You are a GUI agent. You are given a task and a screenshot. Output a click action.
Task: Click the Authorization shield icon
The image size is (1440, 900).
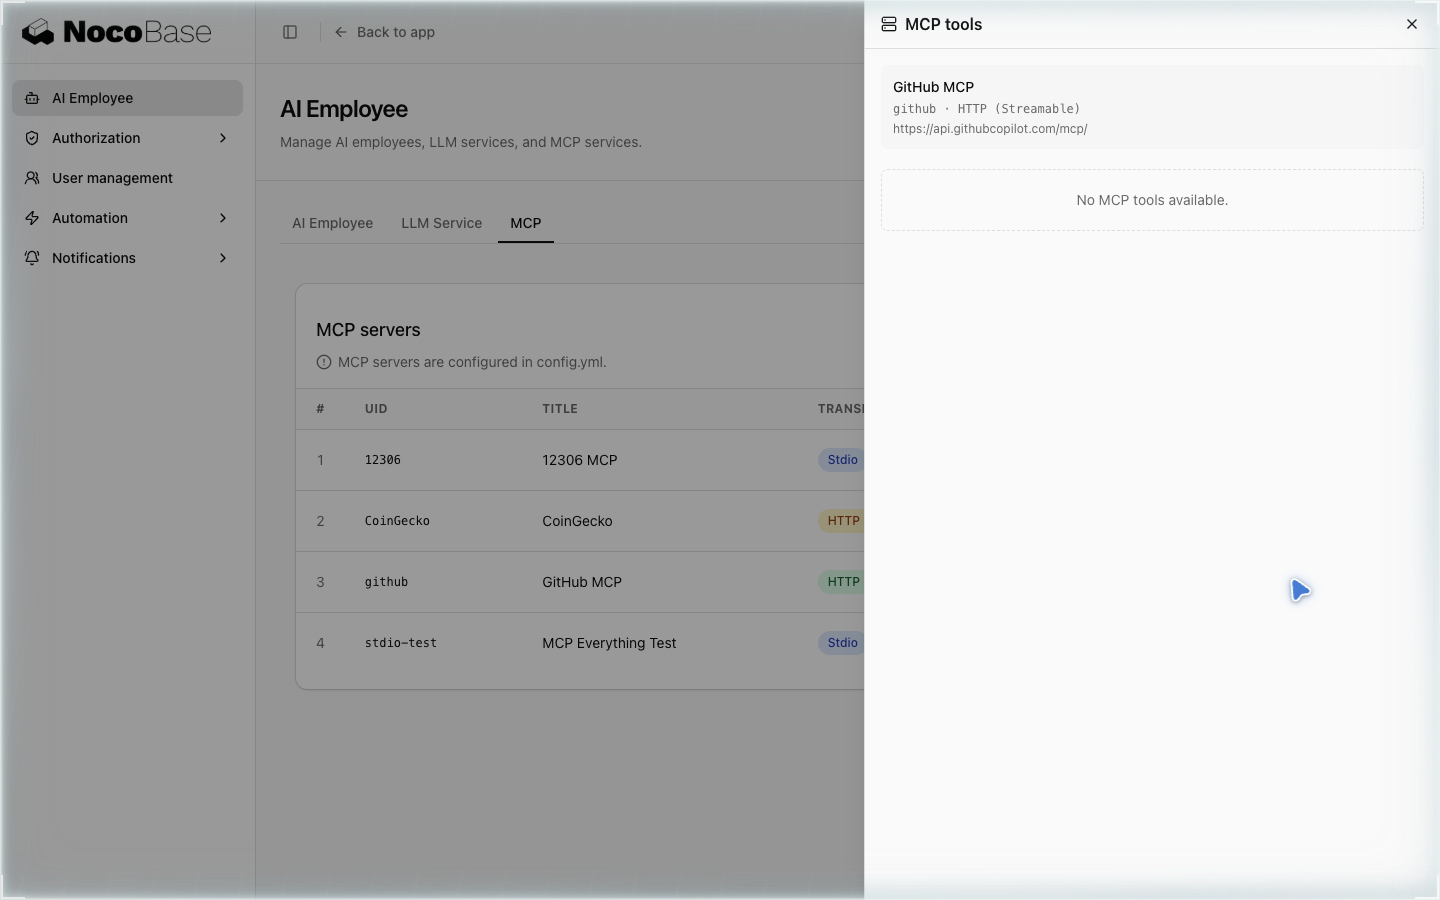click(x=32, y=138)
